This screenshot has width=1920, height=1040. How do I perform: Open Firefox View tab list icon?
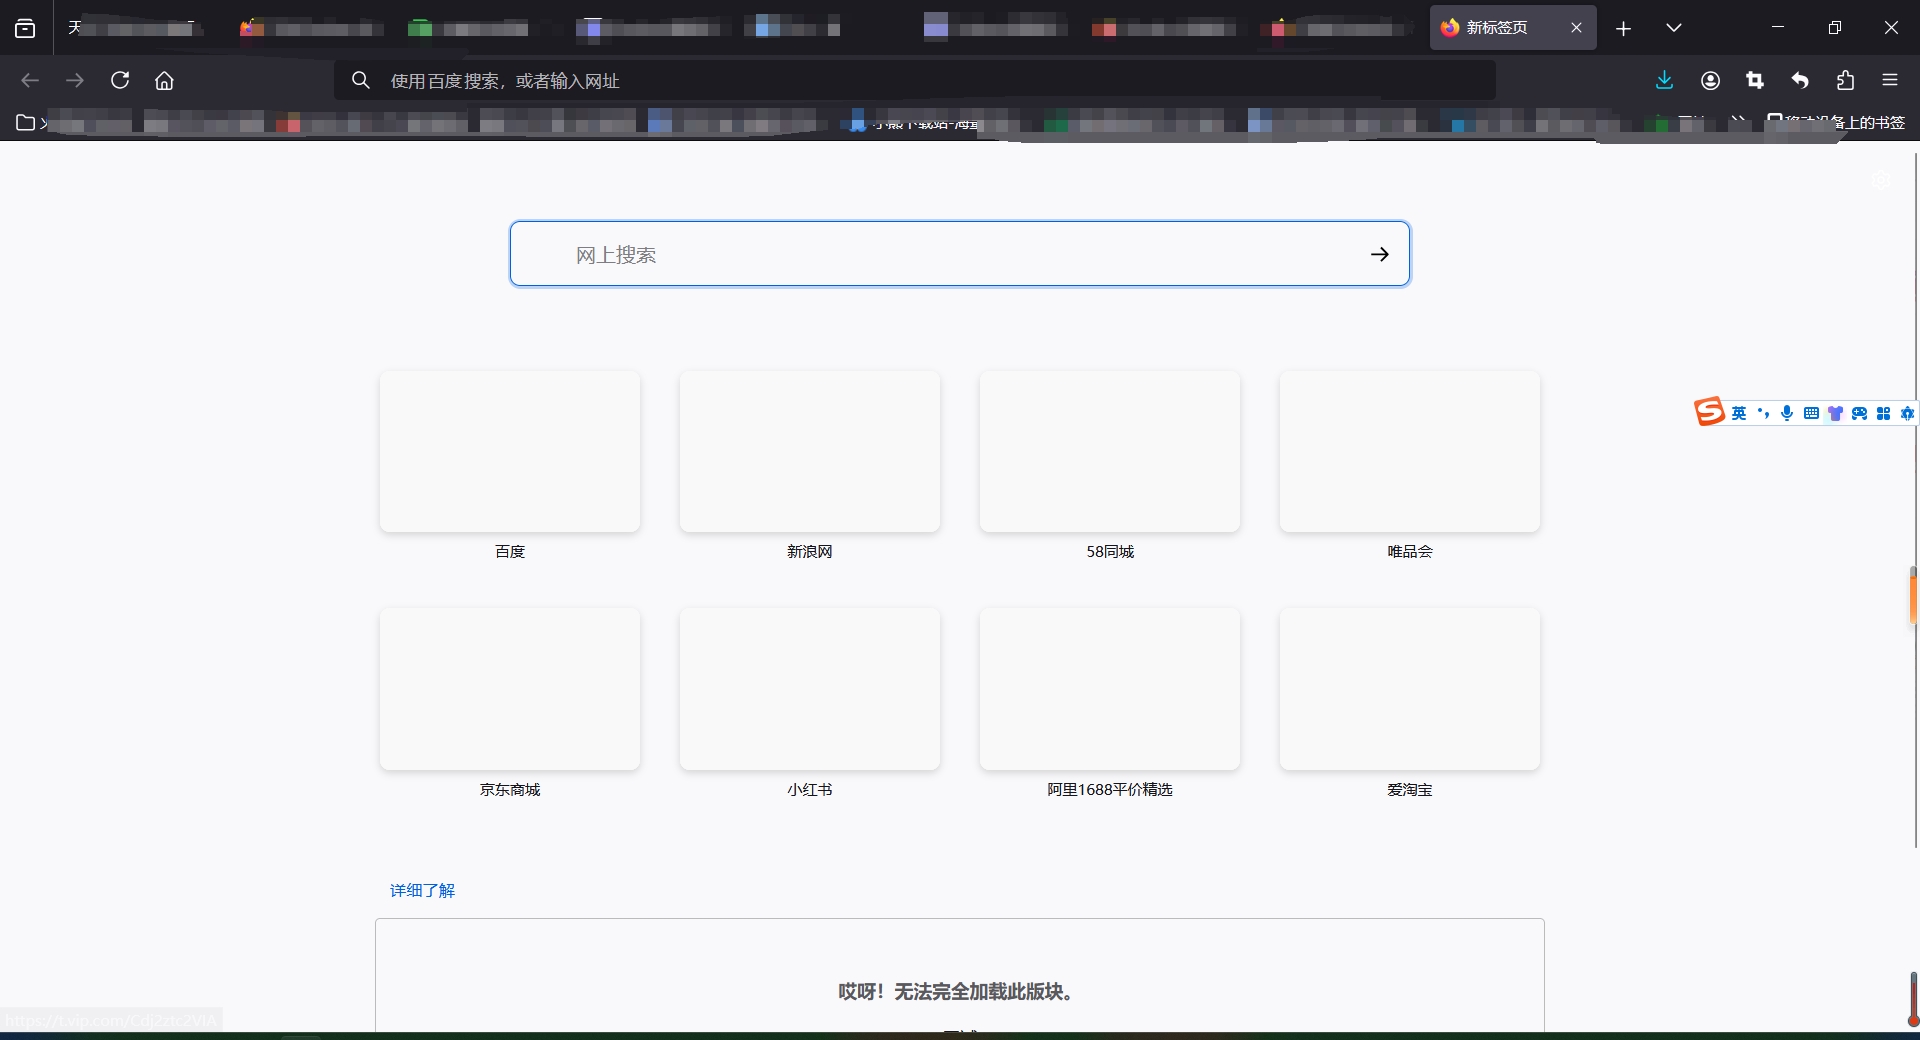pos(25,28)
